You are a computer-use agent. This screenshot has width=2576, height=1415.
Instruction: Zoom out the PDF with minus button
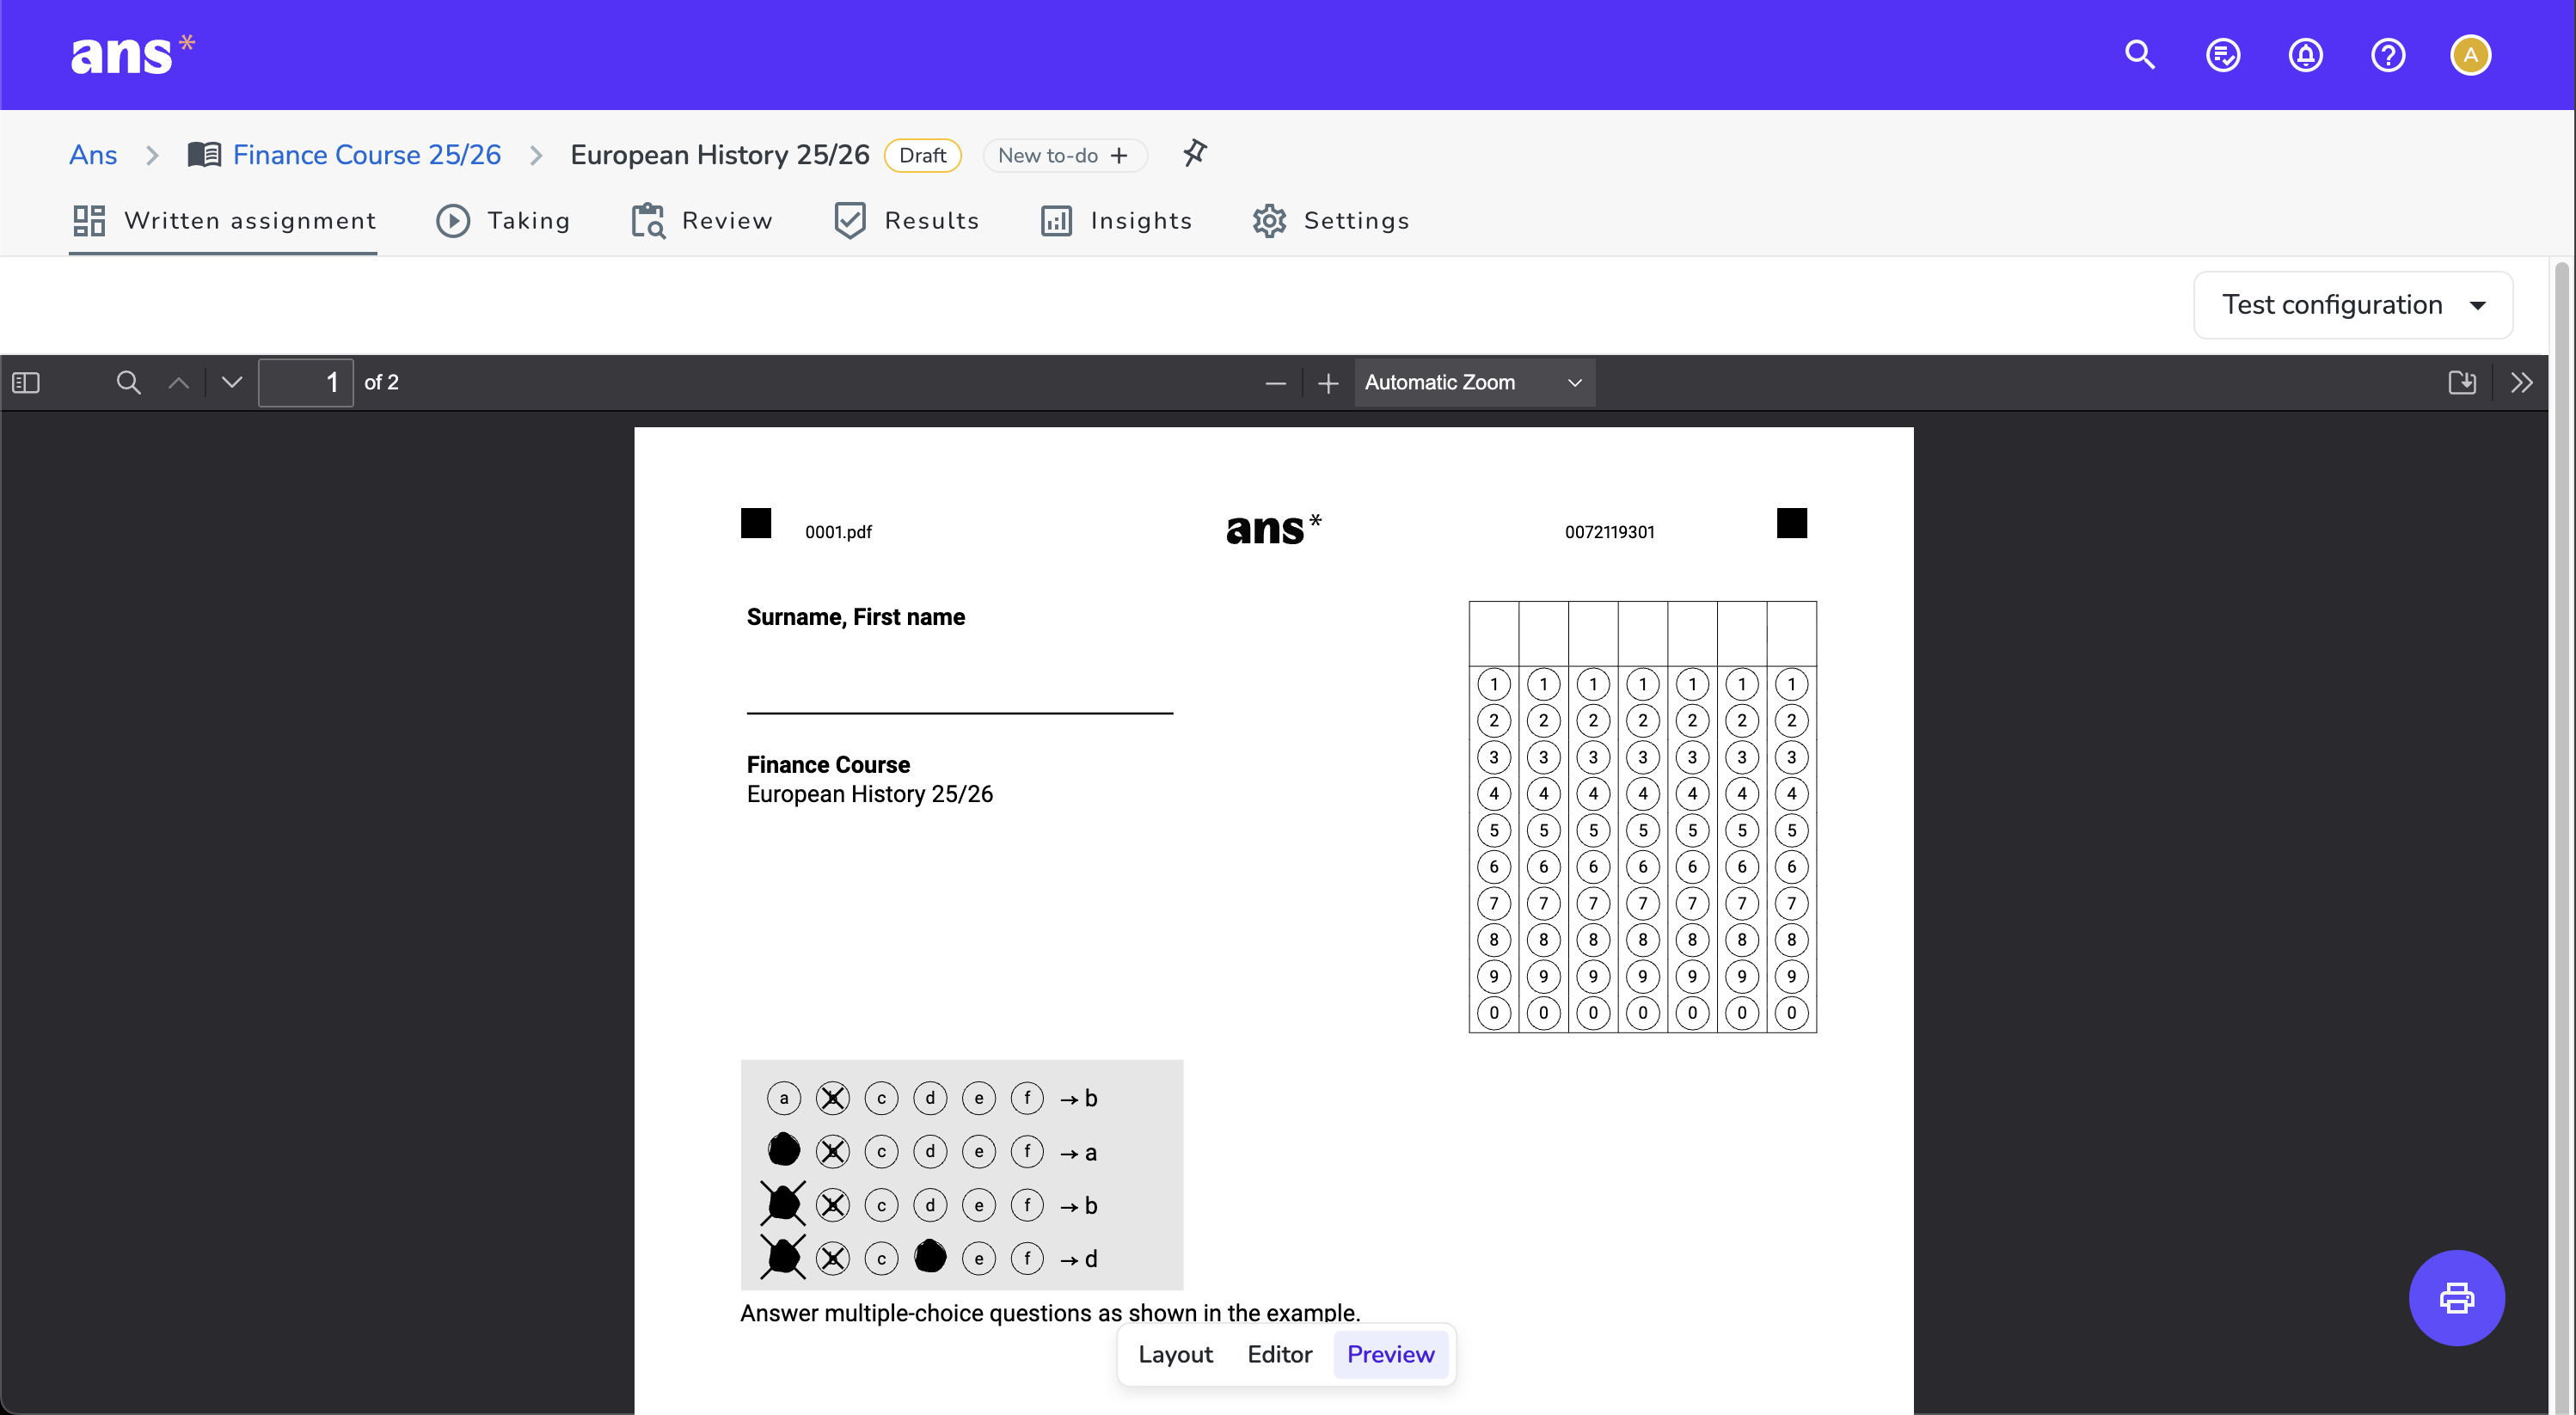1275,383
